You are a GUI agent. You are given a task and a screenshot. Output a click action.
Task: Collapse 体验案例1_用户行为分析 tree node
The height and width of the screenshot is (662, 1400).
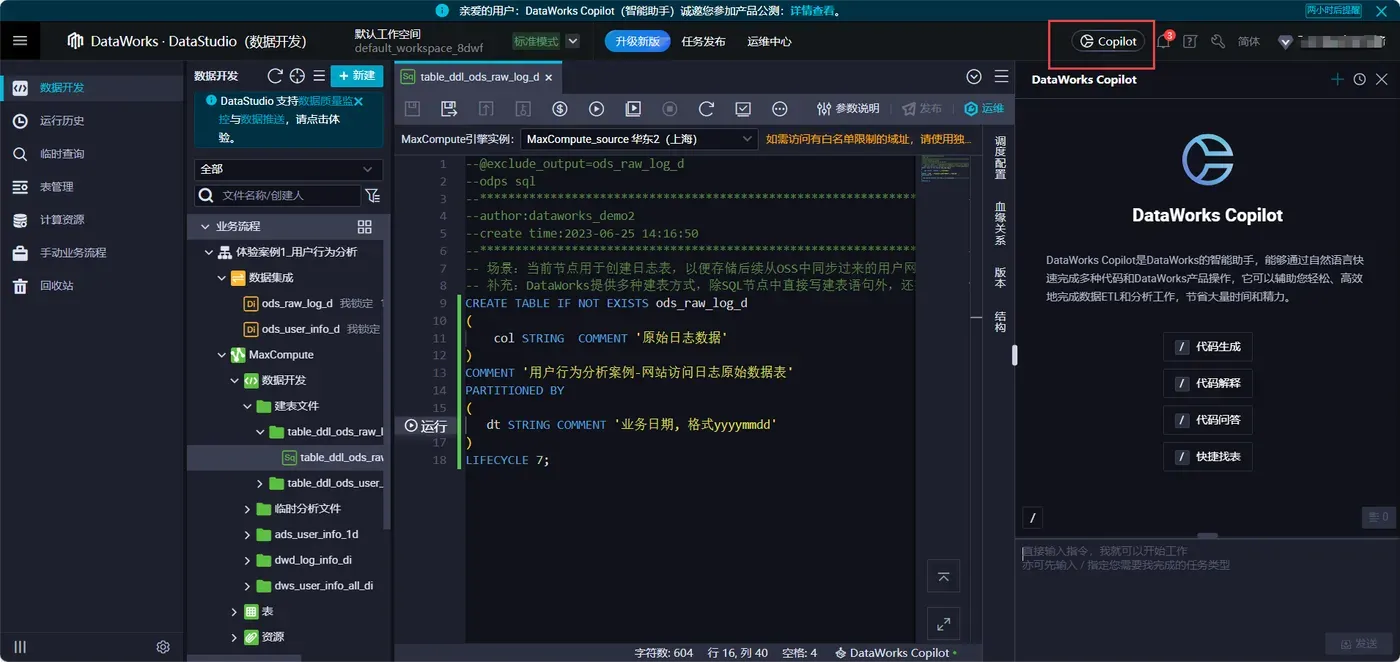point(210,252)
